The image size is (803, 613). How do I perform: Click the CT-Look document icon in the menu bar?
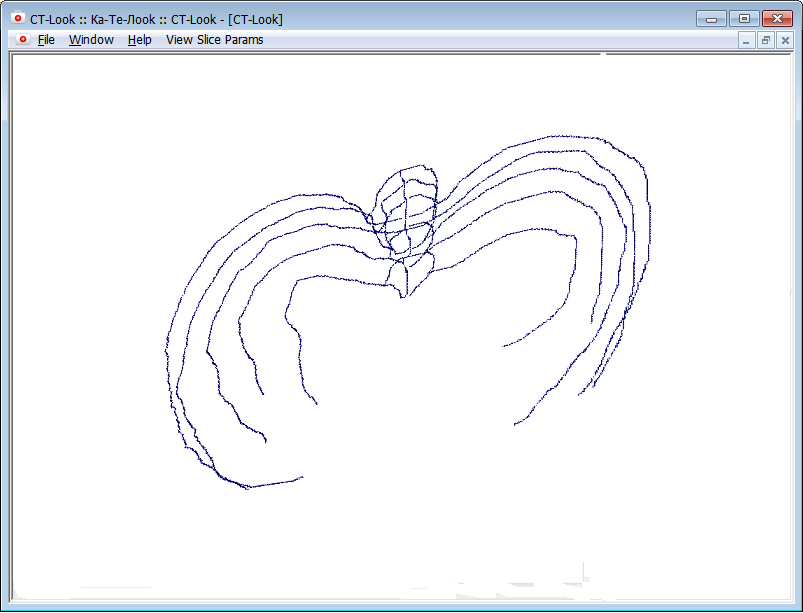[23, 39]
